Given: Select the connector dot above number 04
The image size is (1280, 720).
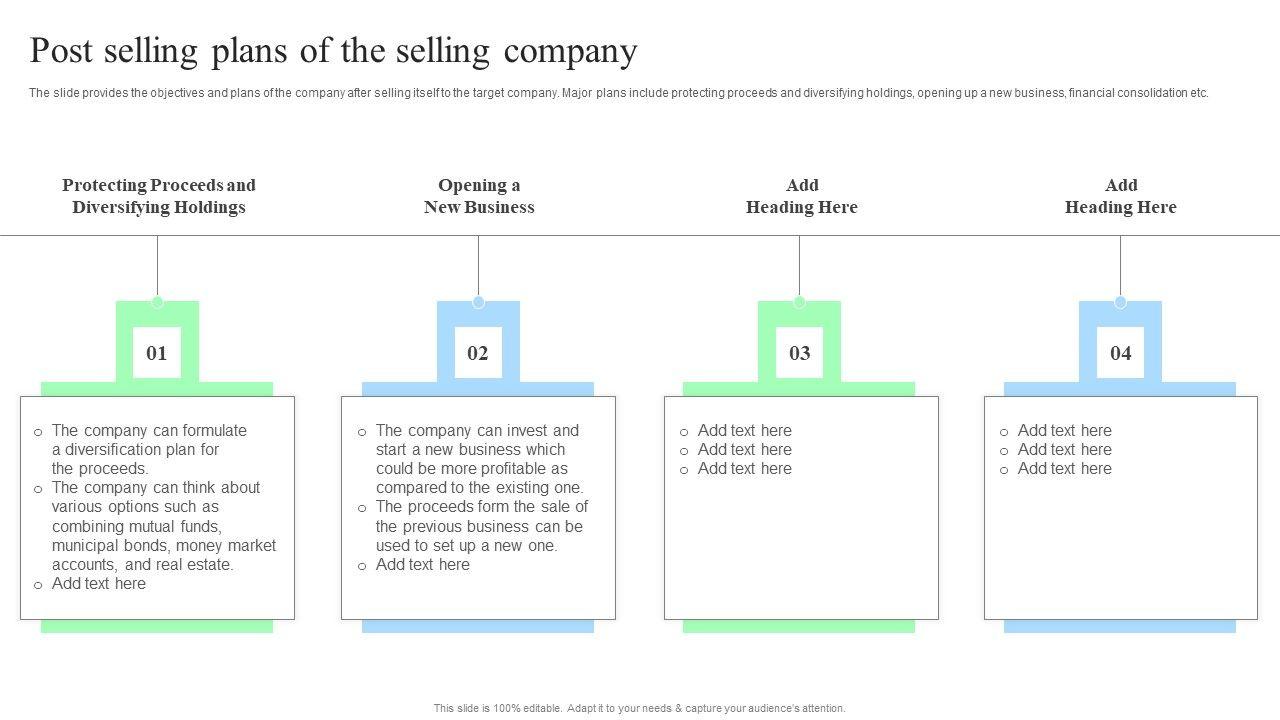Looking at the screenshot, I should tap(1120, 302).
